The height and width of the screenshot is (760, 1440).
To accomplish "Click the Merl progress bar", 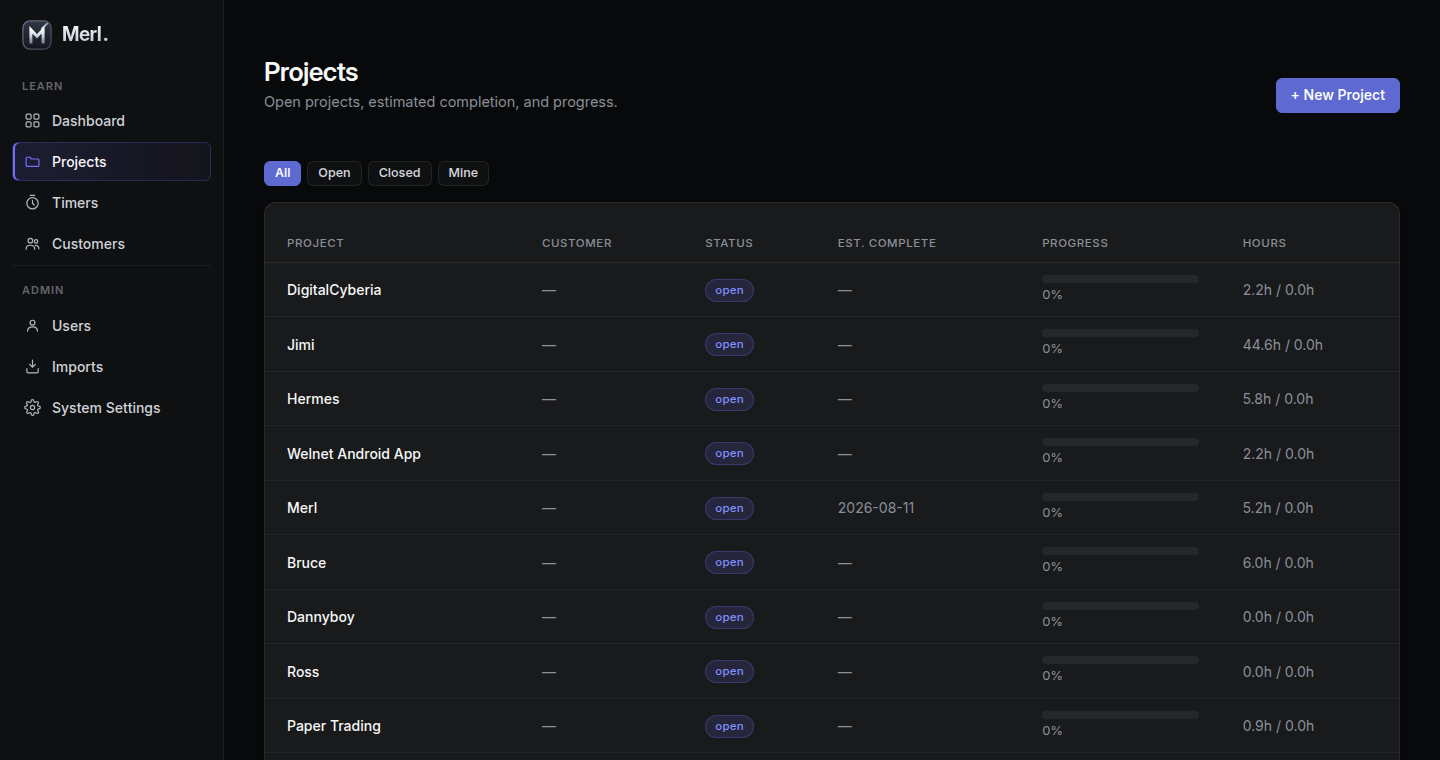I will [1120, 497].
